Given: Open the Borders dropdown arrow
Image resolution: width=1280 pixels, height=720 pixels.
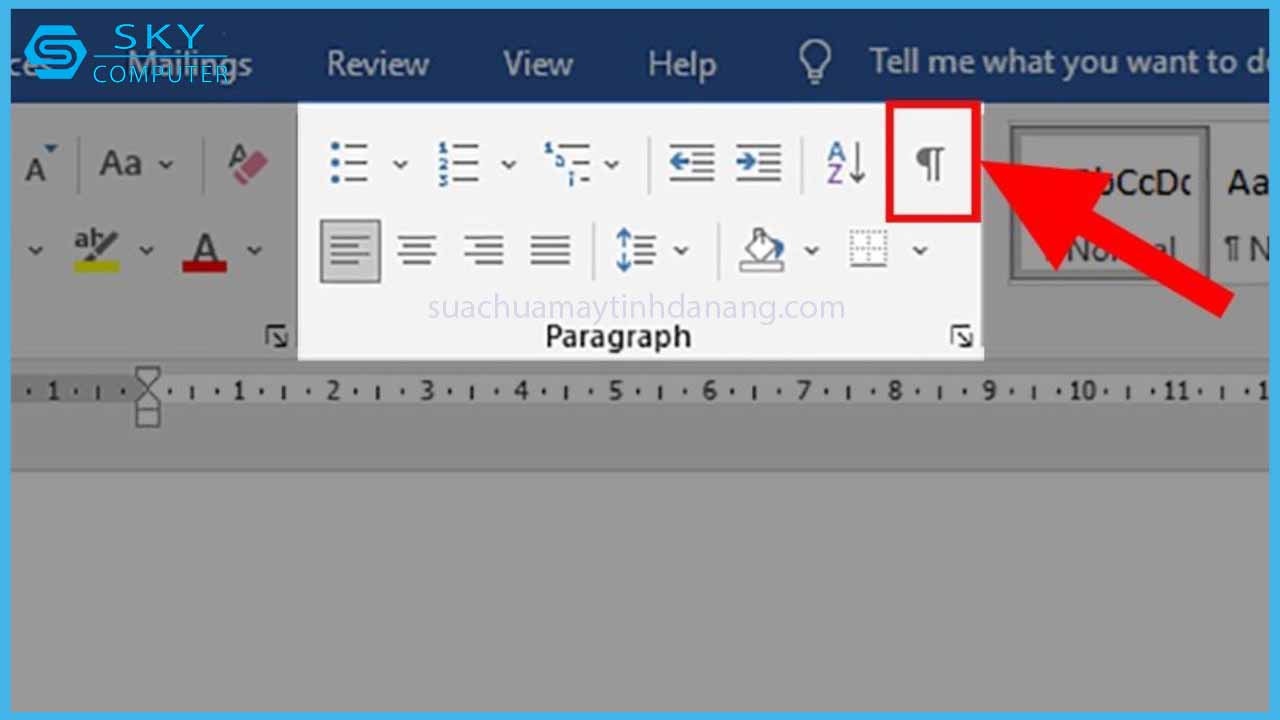Looking at the screenshot, I should point(920,250).
